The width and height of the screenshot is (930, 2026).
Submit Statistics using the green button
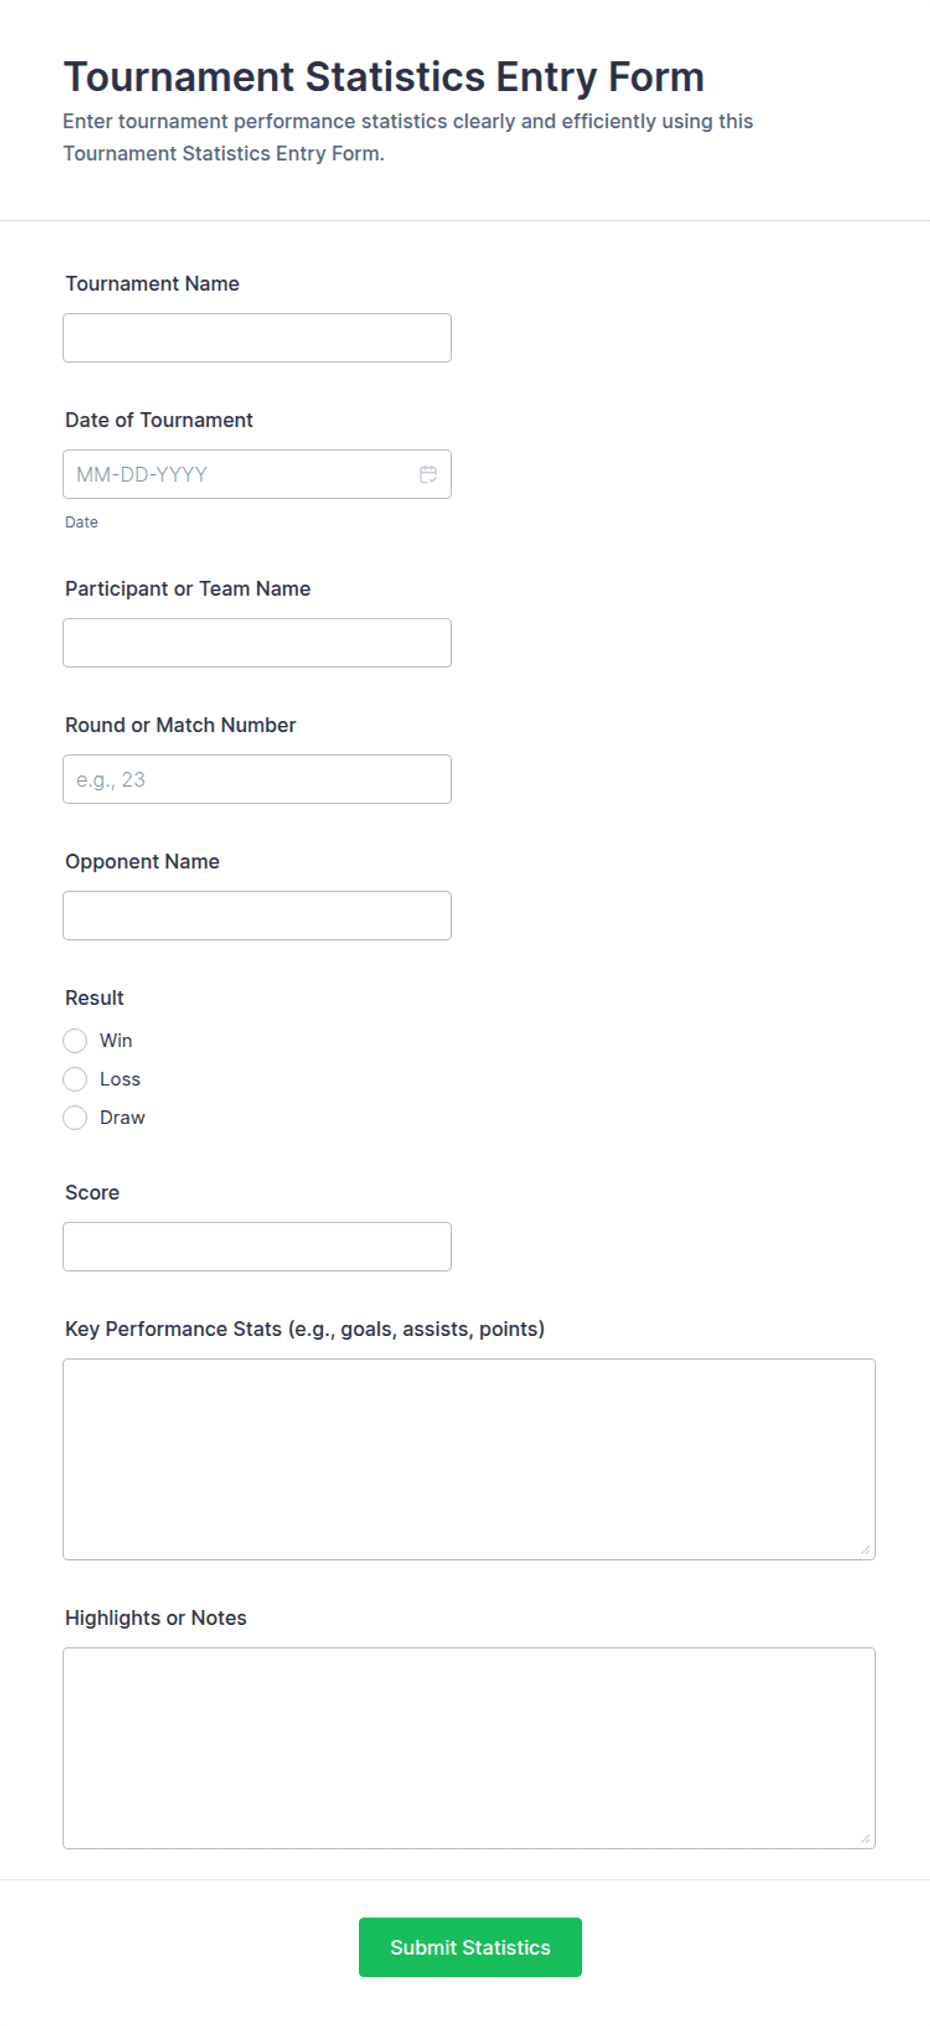(470, 1947)
